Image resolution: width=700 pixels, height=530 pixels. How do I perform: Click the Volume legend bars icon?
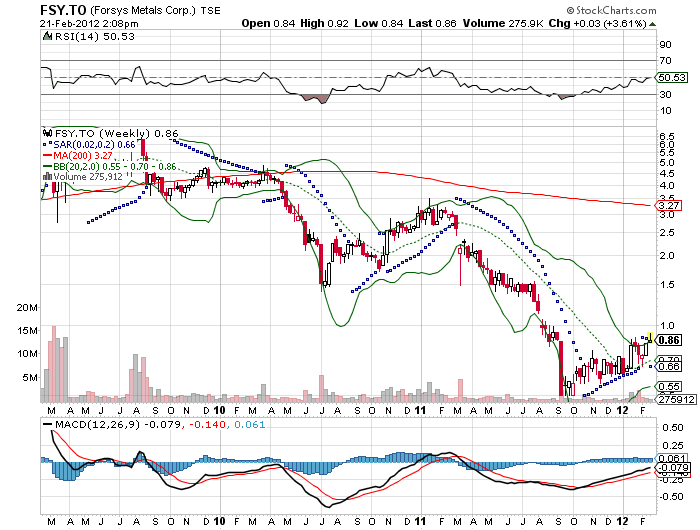tap(47, 177)
